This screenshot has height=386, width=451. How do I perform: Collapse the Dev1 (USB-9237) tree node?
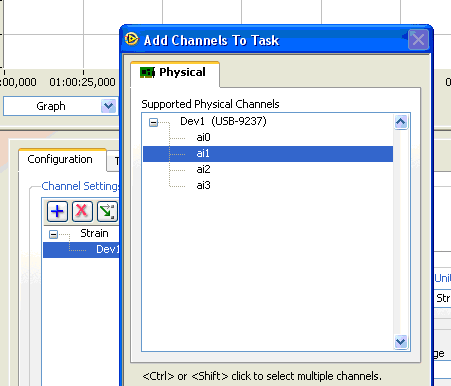153,122
